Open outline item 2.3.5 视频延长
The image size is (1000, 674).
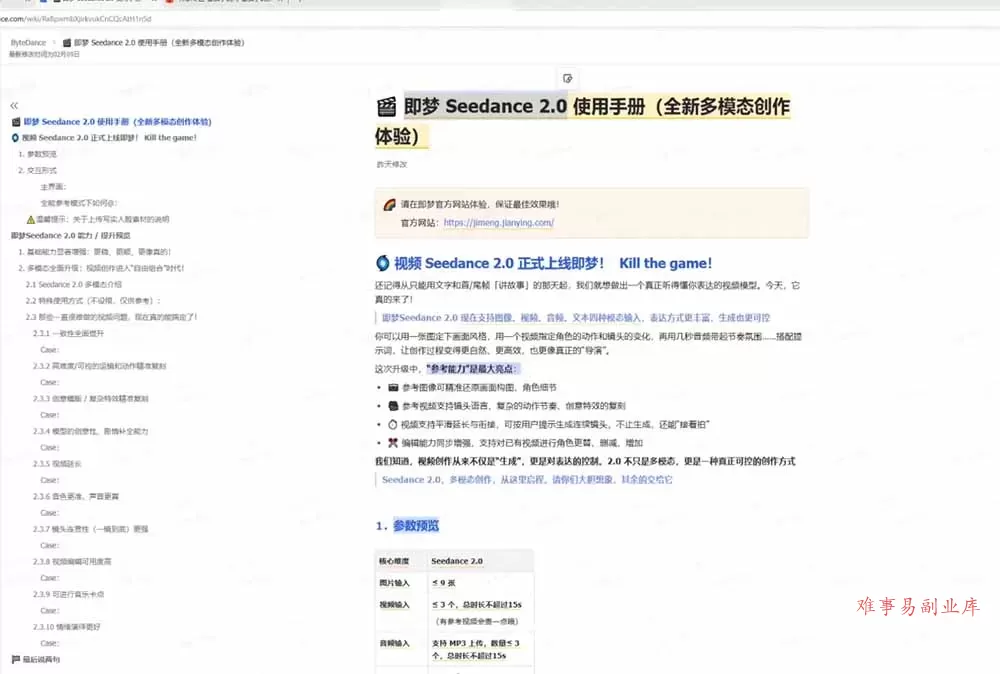57,464
